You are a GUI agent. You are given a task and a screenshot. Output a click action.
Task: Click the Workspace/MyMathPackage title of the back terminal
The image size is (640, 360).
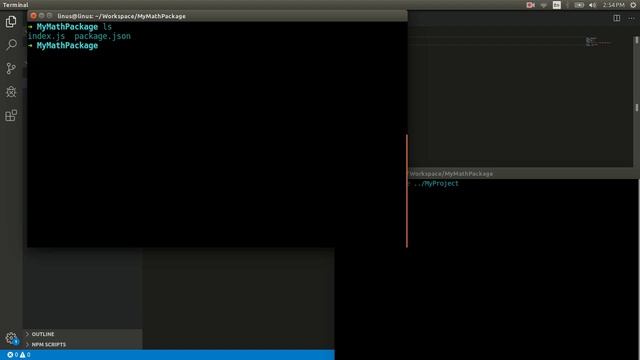451,173
